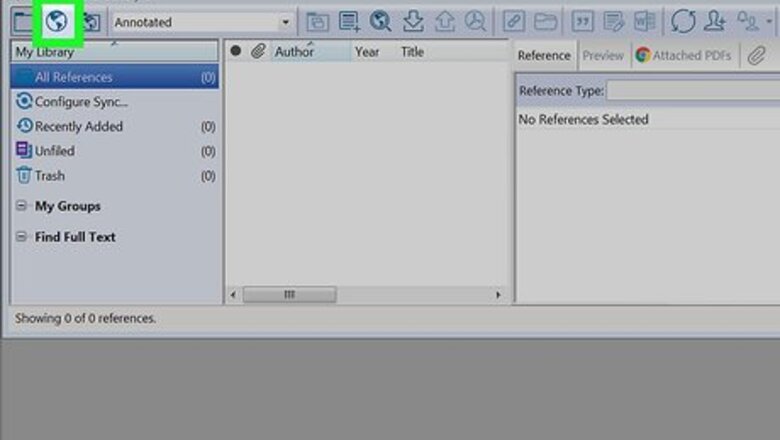Click the Activity Feed people icon
Viewport: 780px width, 440px height.
[x=748, y=21]
